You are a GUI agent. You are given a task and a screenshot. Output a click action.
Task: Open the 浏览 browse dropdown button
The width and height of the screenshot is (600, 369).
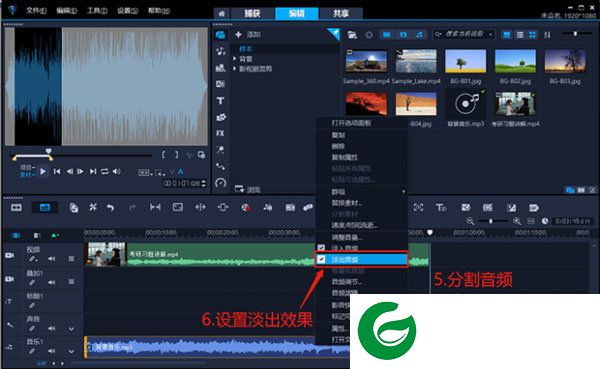247,189
